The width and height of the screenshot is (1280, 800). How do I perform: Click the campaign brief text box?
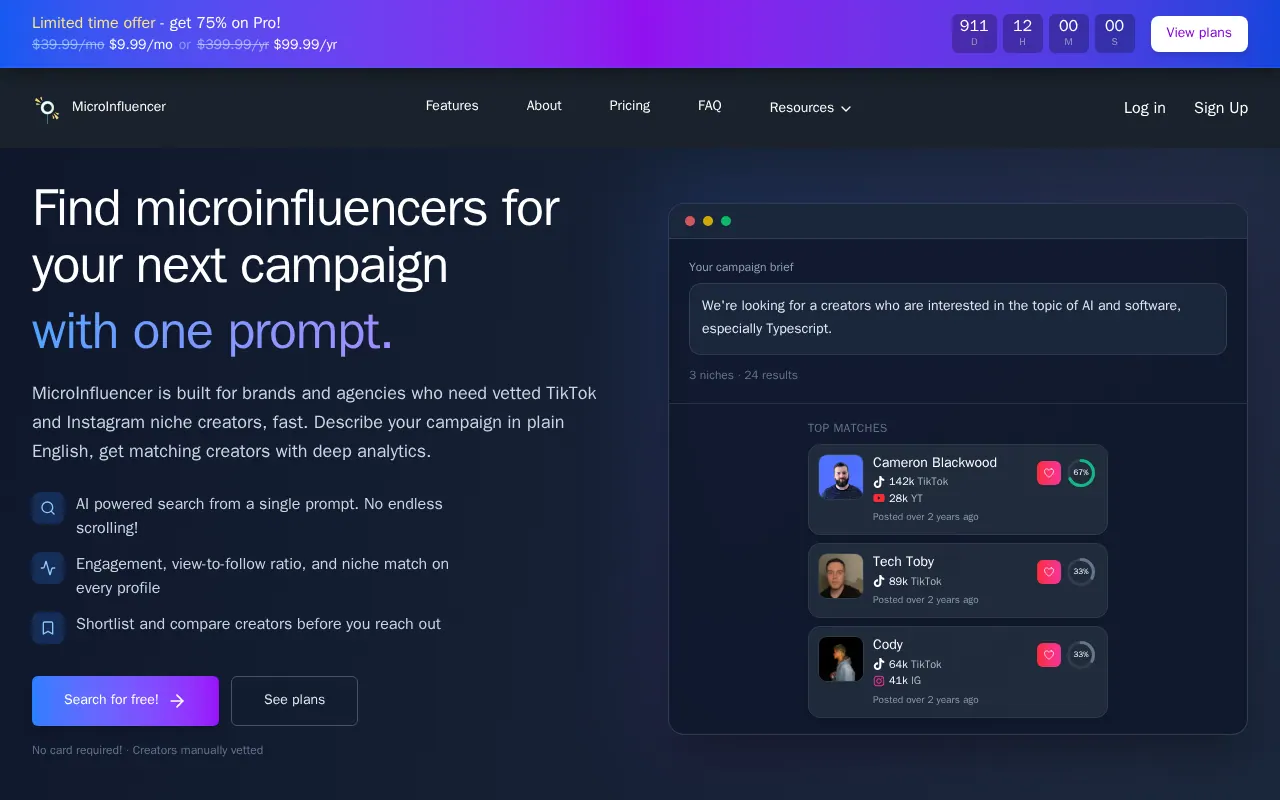(958, 319)
